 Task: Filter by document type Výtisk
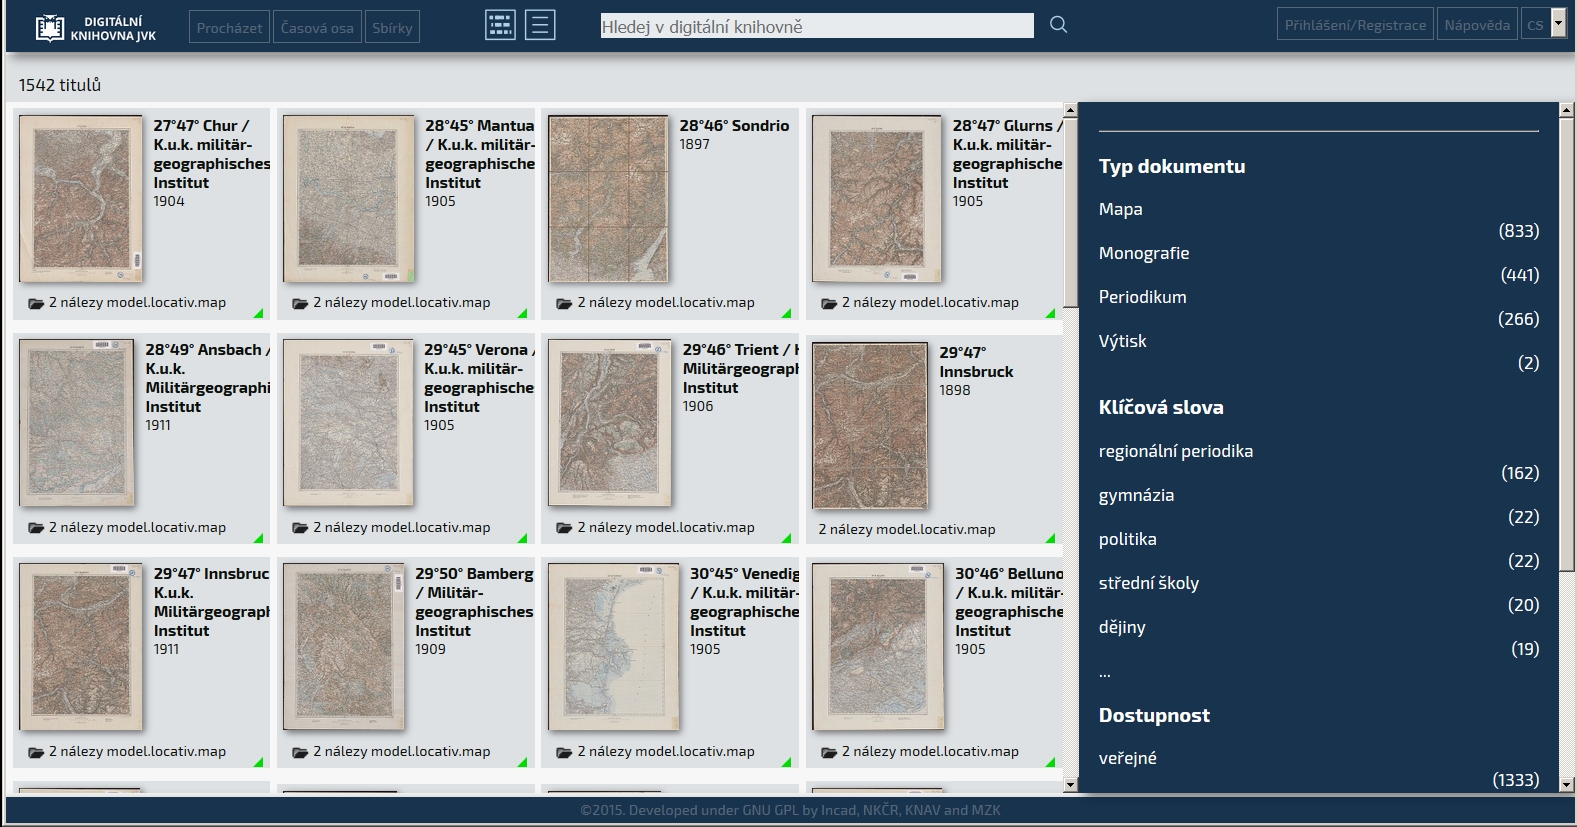[x=1122, y=341]
